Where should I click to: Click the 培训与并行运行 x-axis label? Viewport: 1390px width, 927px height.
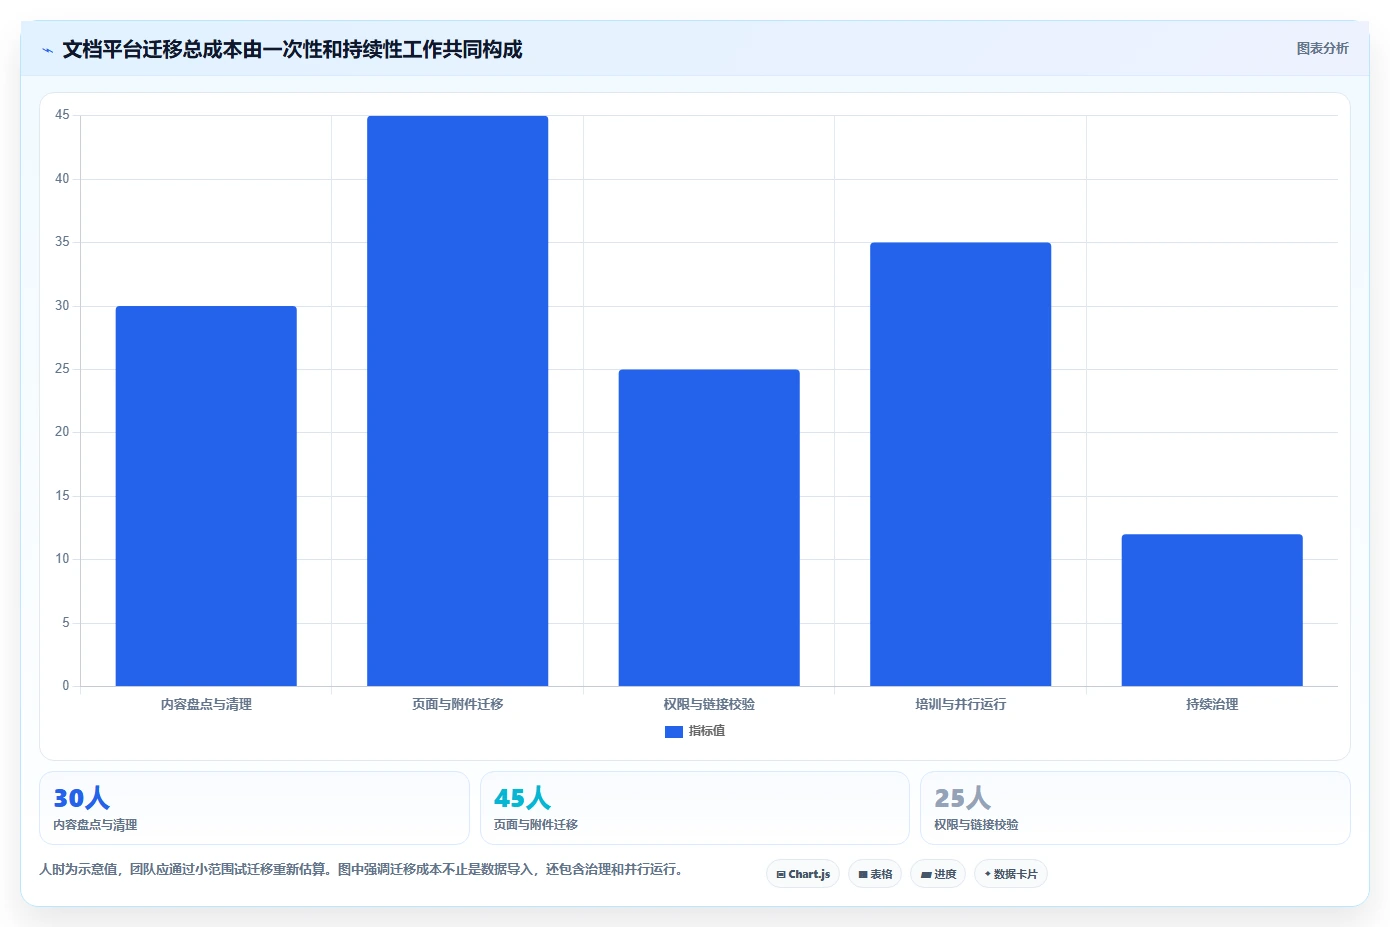tap(960, 704)
